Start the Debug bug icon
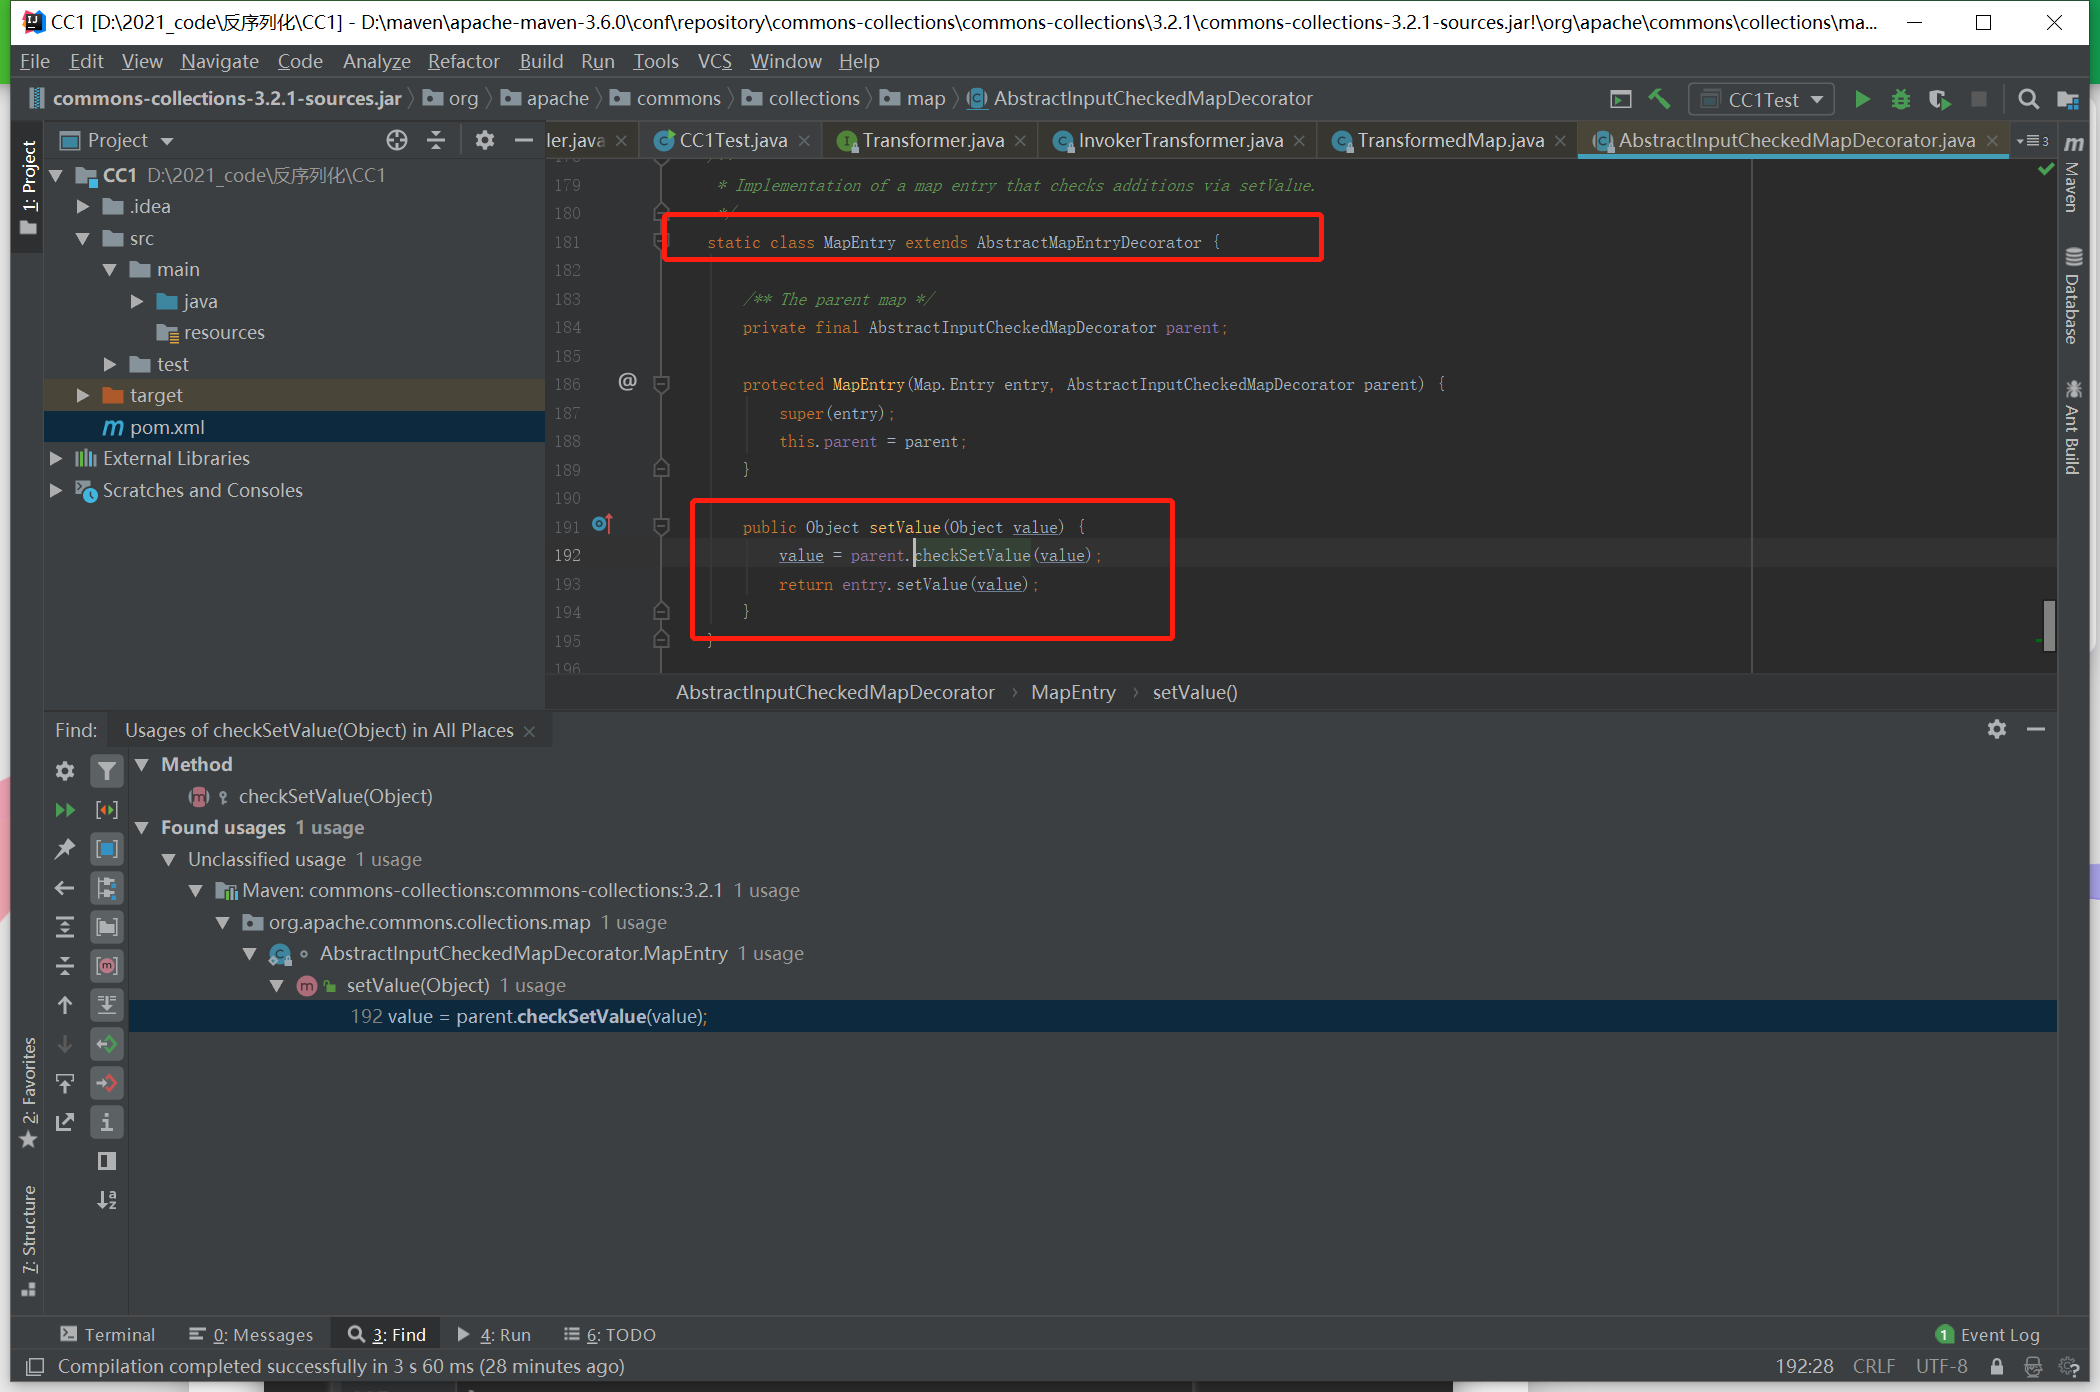The image size is (2100, 1392). [x=1901, y=99]
